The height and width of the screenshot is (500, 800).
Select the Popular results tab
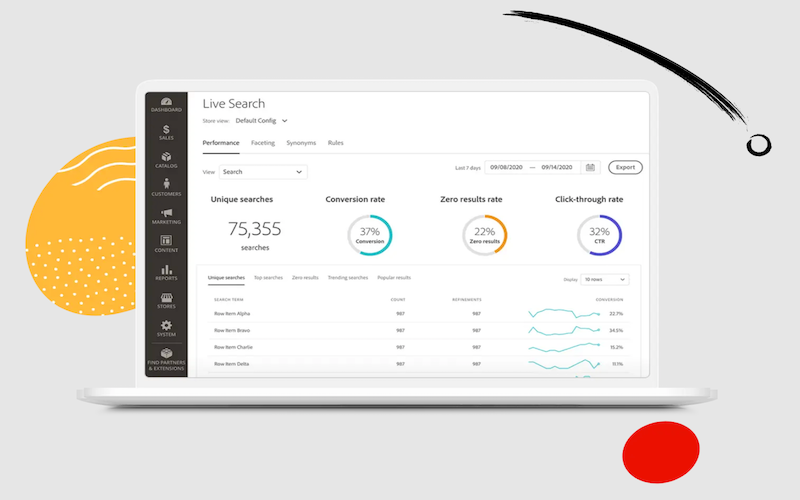pos(394,278)
